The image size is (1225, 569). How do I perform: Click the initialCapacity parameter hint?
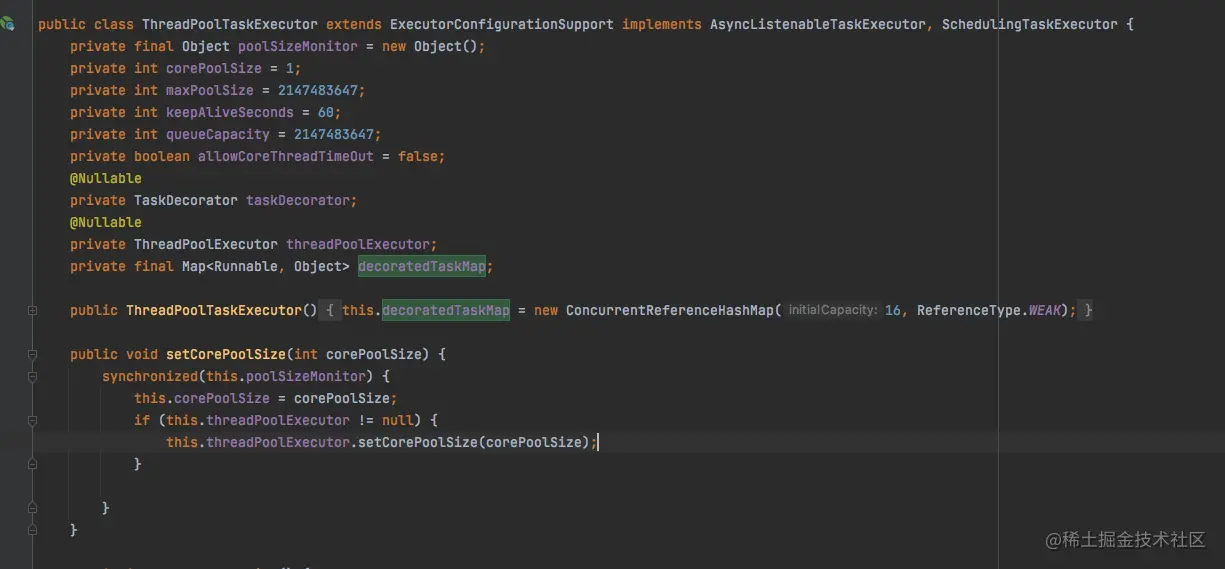pyautogui.click(x=834, y=311)
